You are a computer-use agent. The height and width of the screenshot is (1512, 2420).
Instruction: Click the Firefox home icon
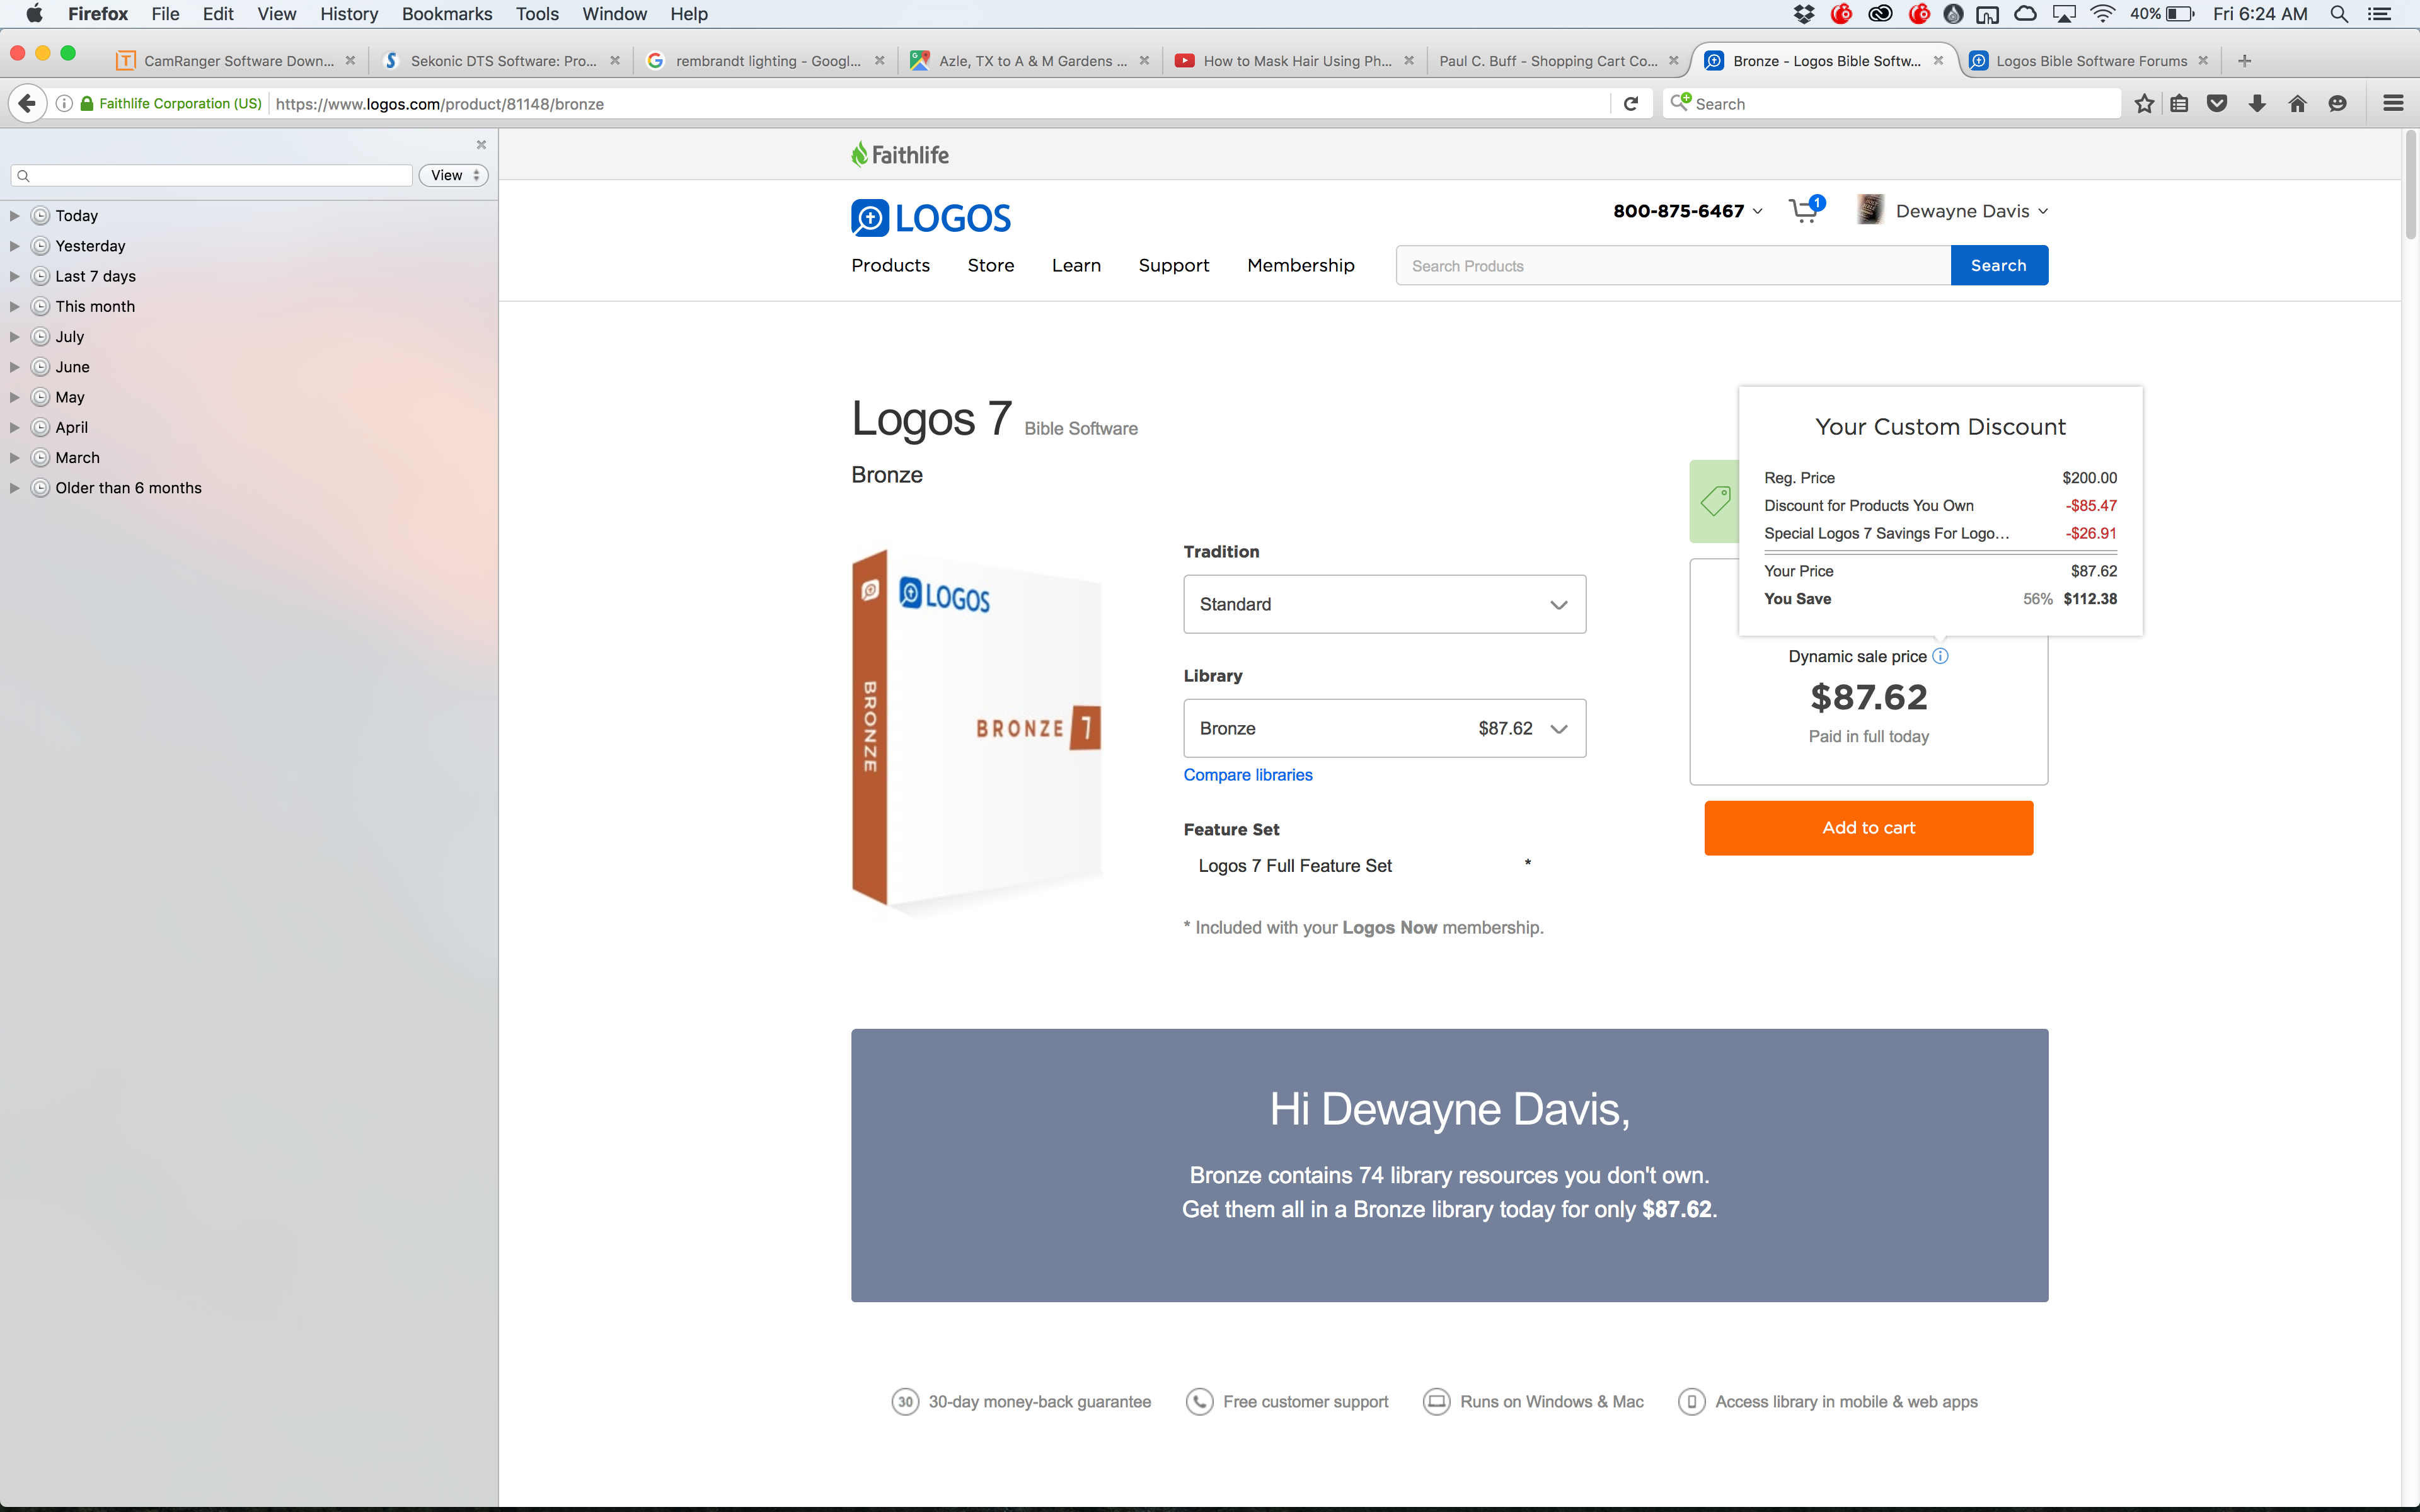(x=2297, y=104)
